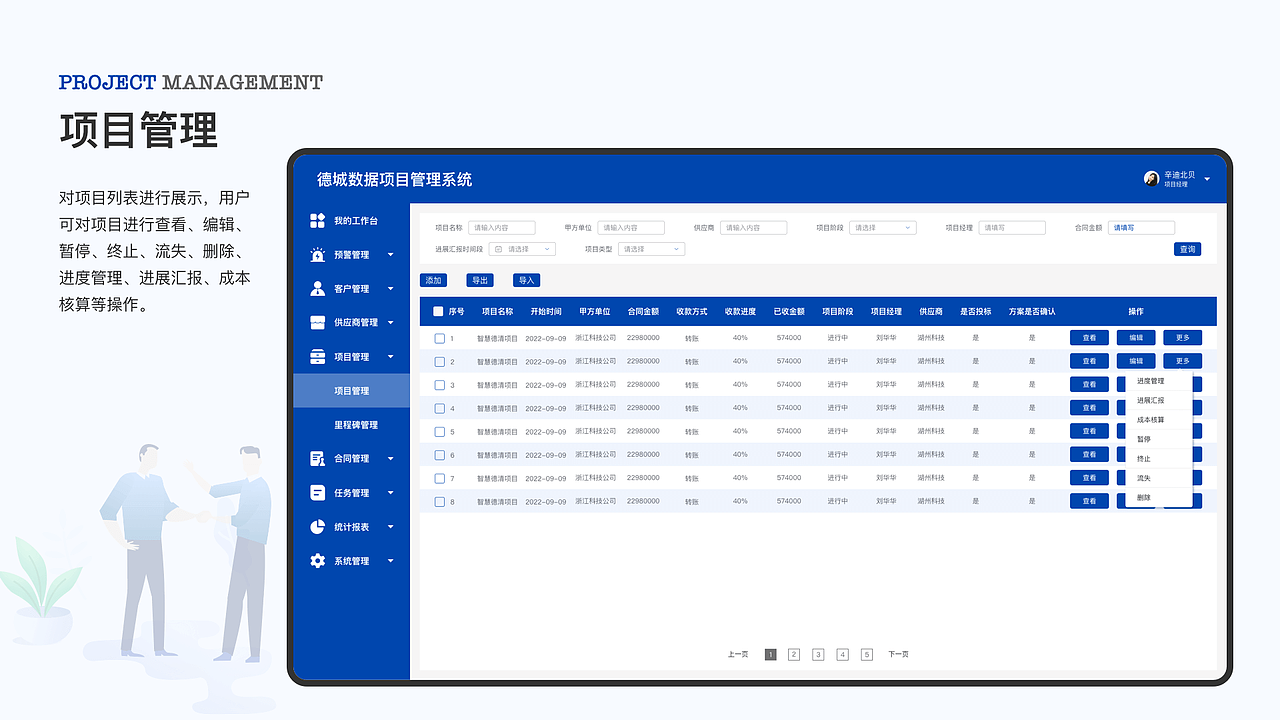Click the 添加 button

point(433,280)
